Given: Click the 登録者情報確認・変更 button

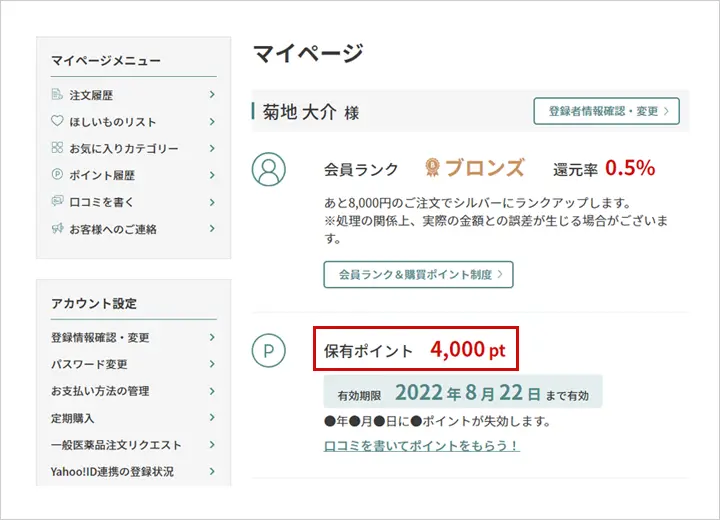Looking at the screenshot, I should pyautogui.click(x=607, y=111).
